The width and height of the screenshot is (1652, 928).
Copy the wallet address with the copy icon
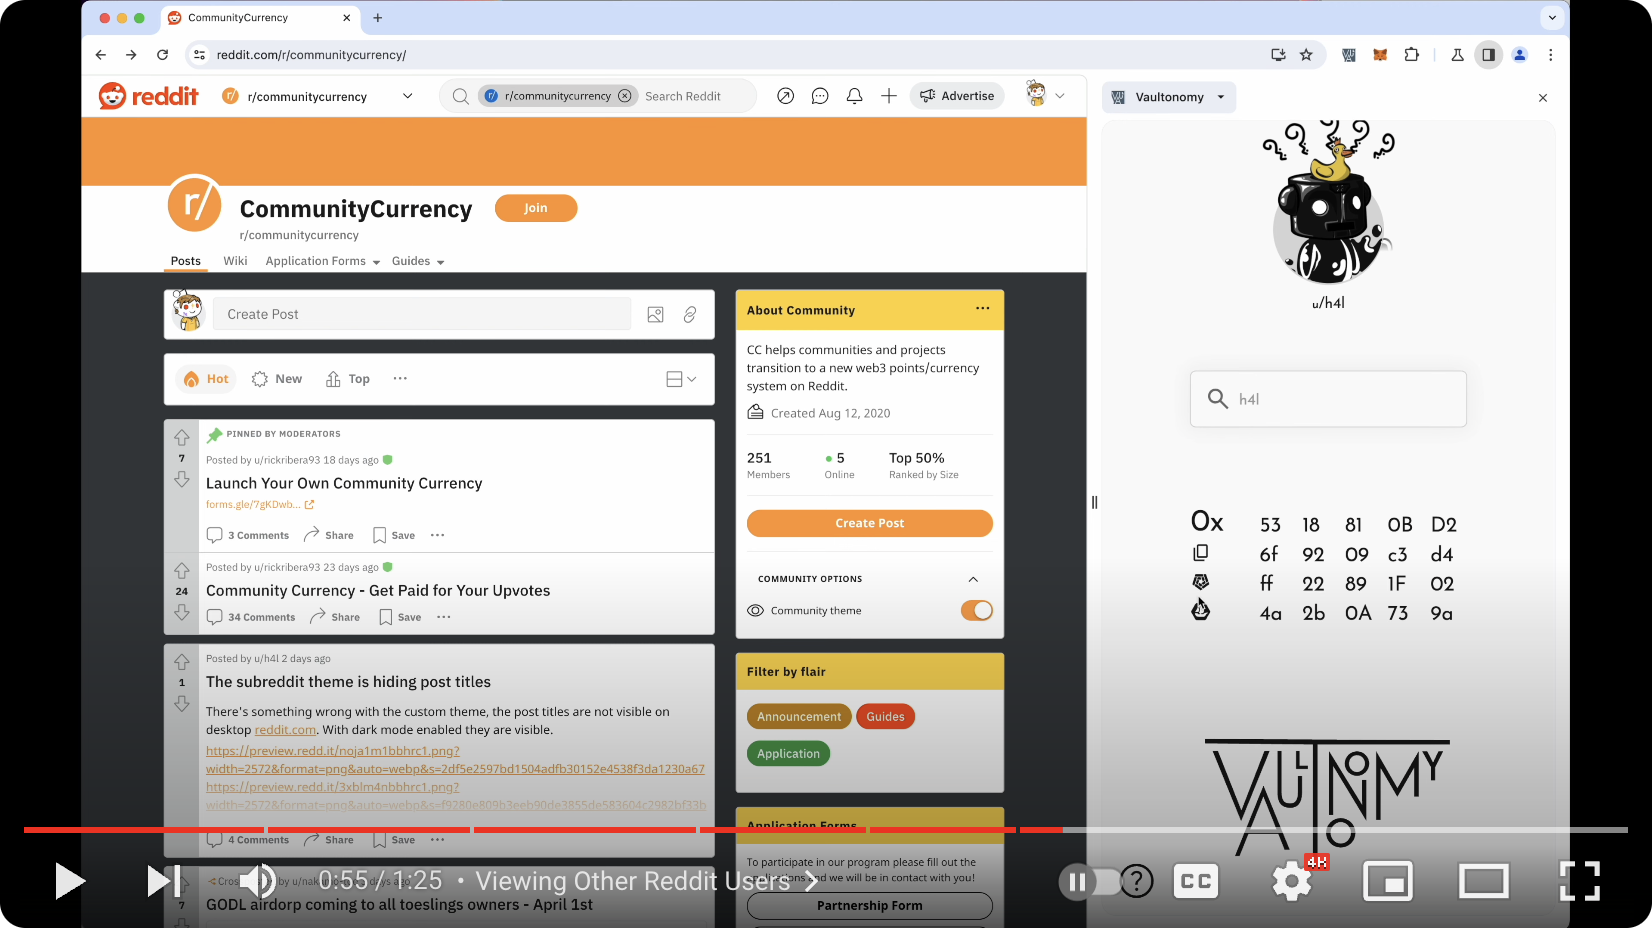click(1201, 552)
